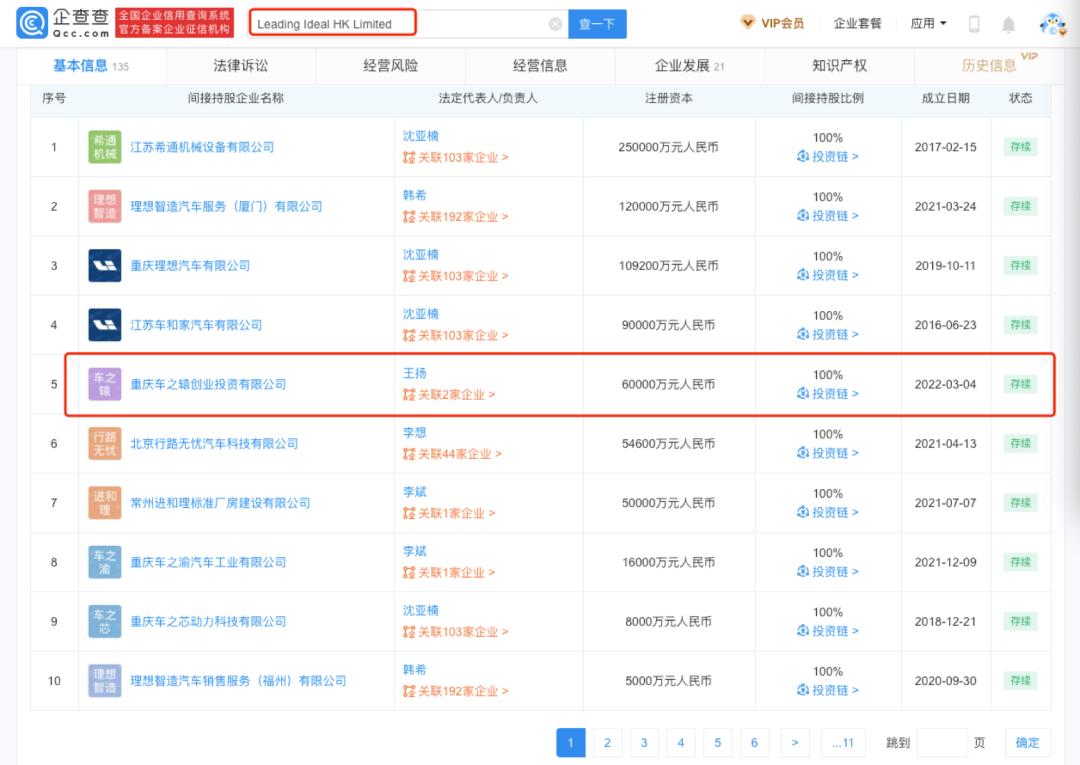Click the 江苏车和家汽车 company logo
This screenshot has height=765, width=1080.
105,324
